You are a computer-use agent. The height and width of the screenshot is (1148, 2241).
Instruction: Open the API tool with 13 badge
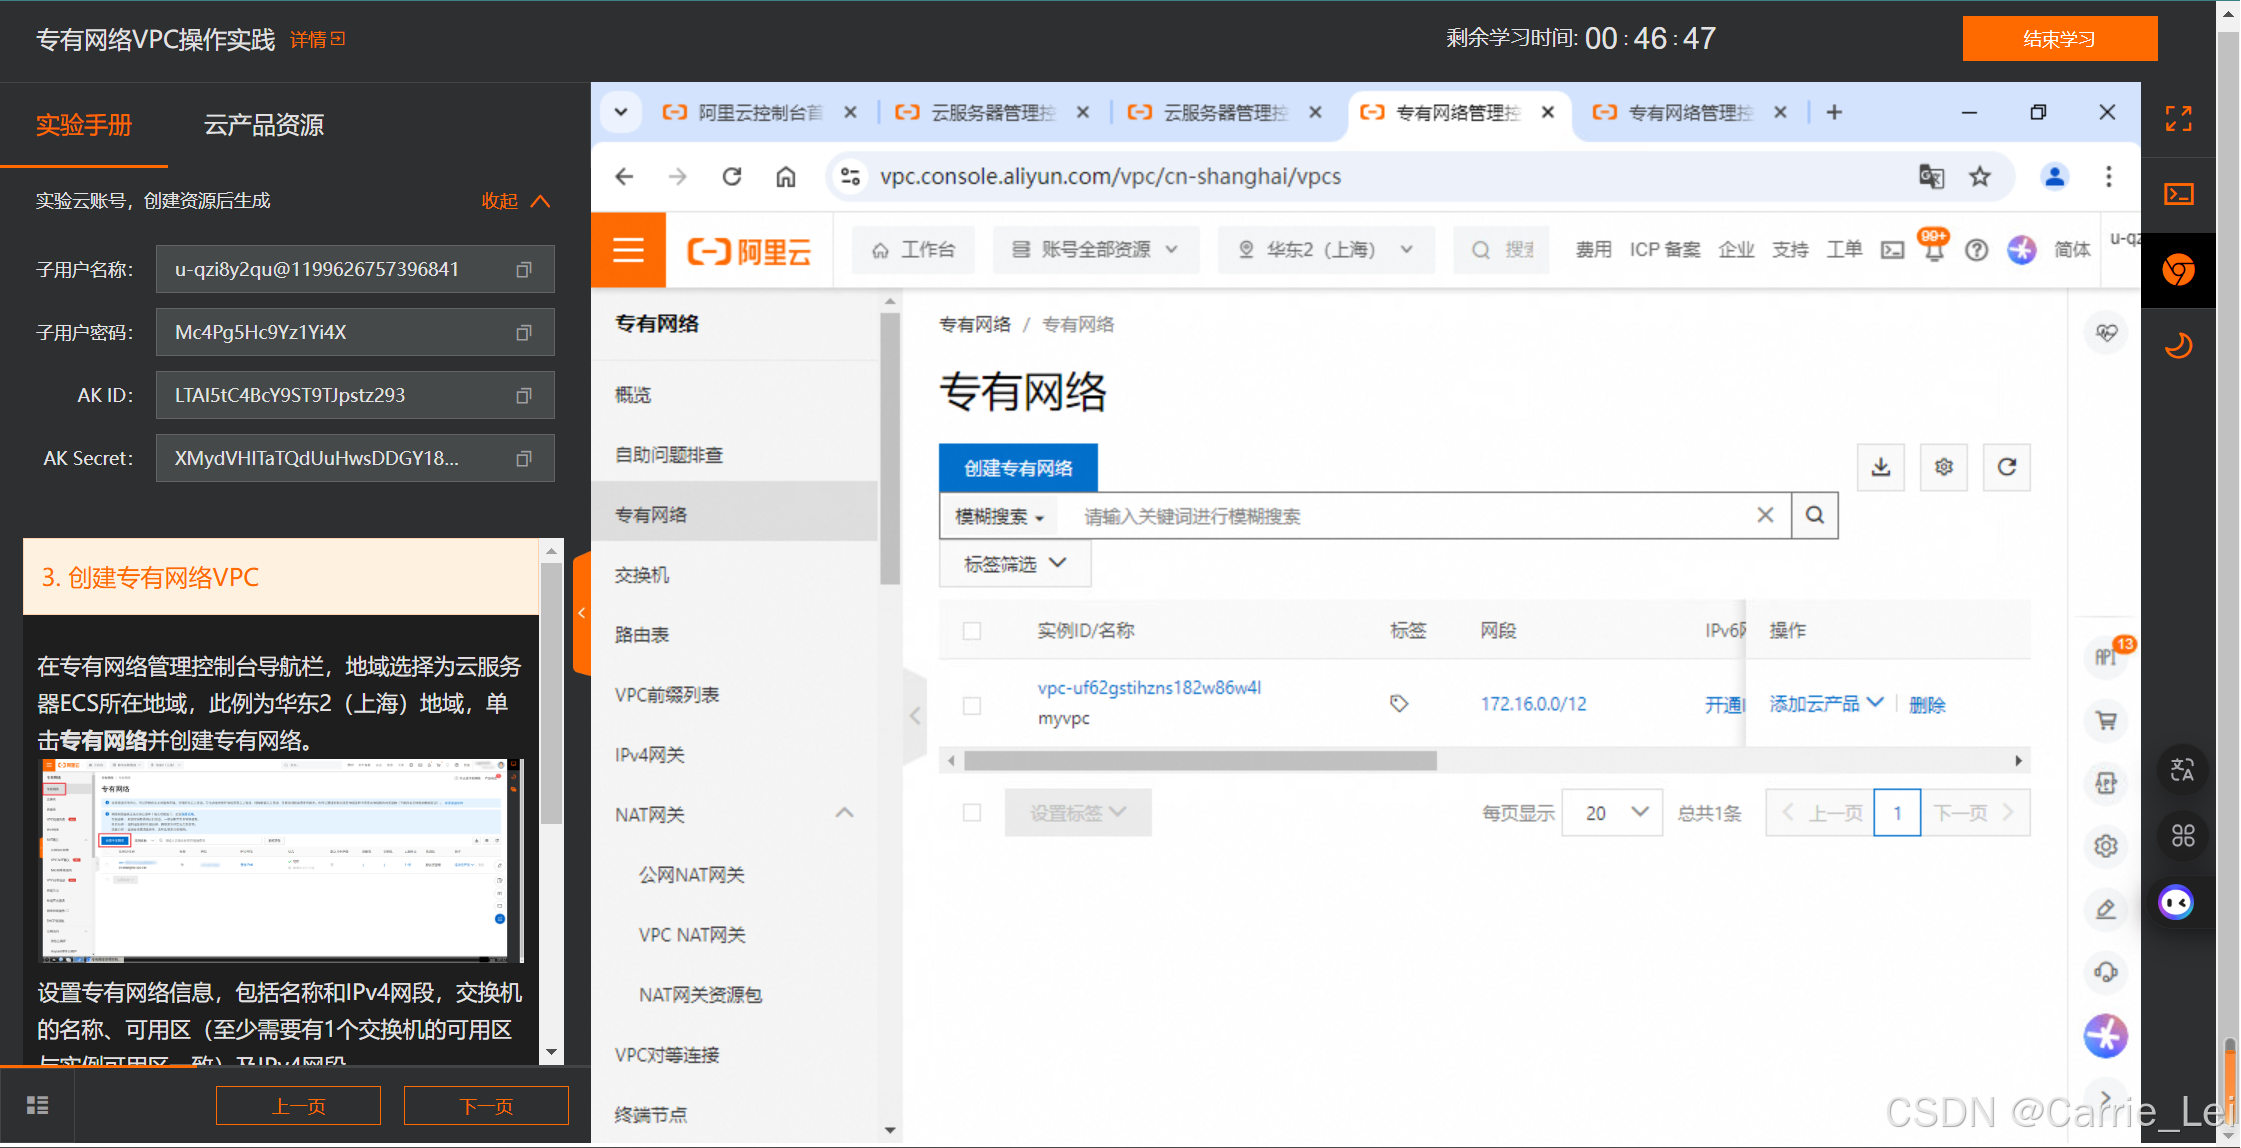(x=2107, y=656)
